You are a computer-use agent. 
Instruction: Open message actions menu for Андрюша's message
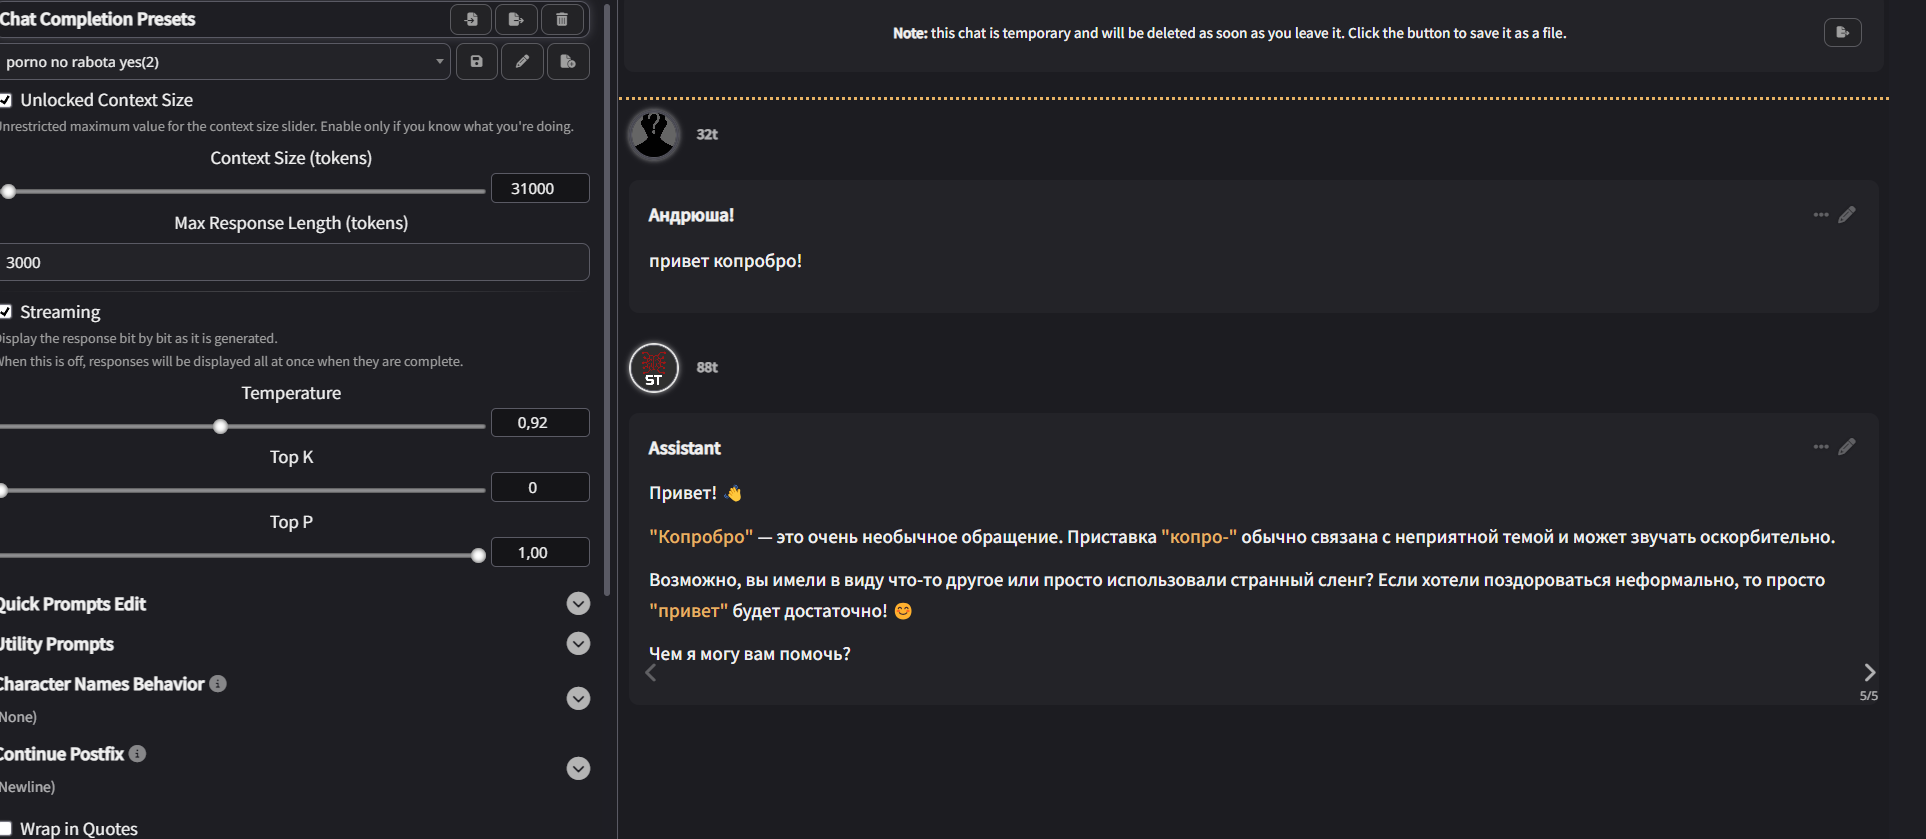(1820, 215)
